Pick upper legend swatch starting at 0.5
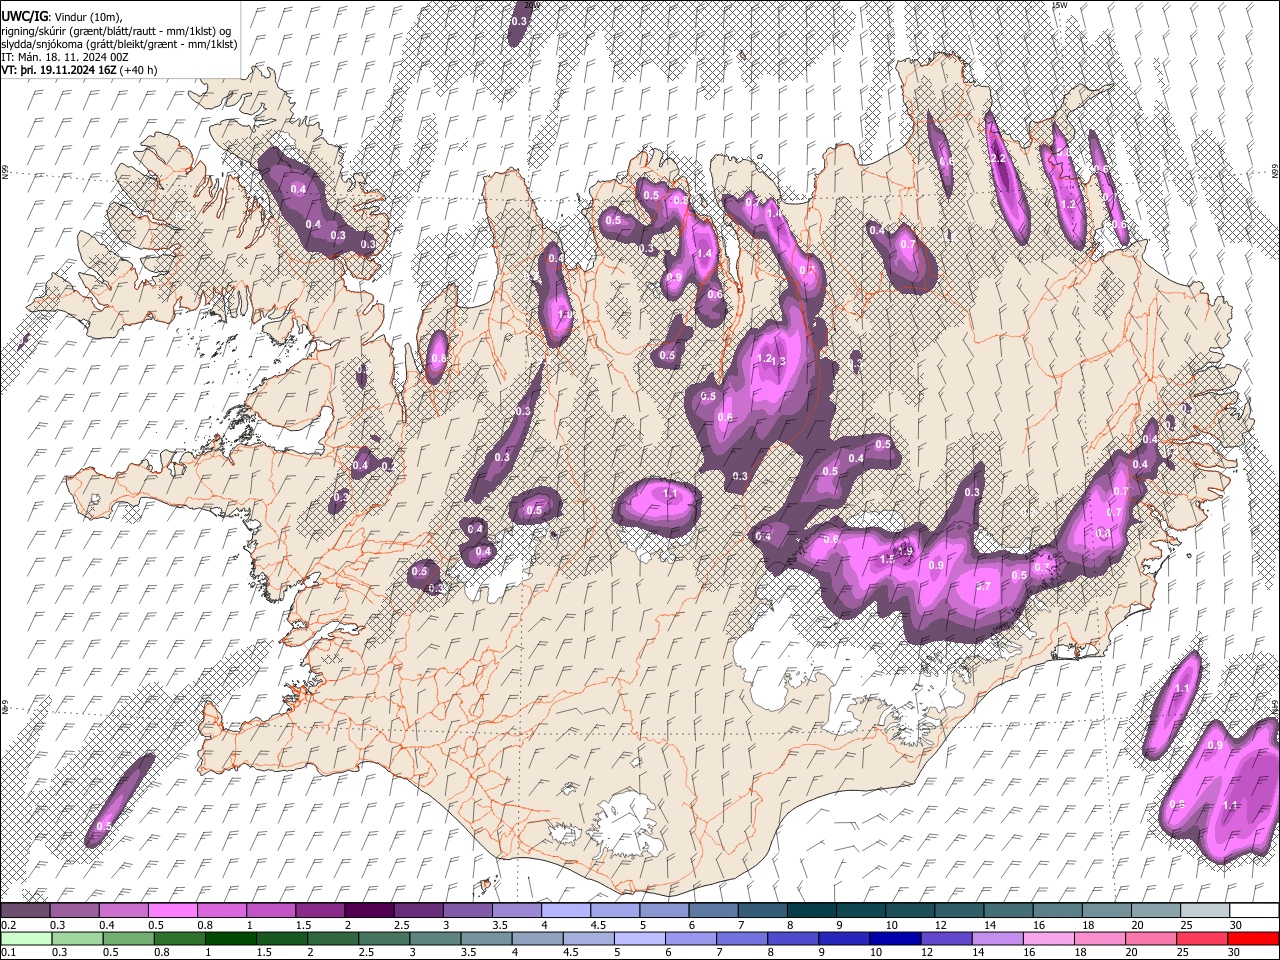This screenshot has width=1280, height=960. coord(172,911)
